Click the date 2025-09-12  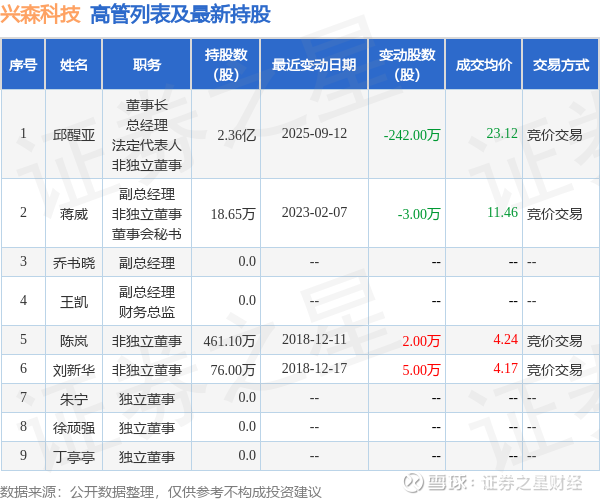pos(314,133)
